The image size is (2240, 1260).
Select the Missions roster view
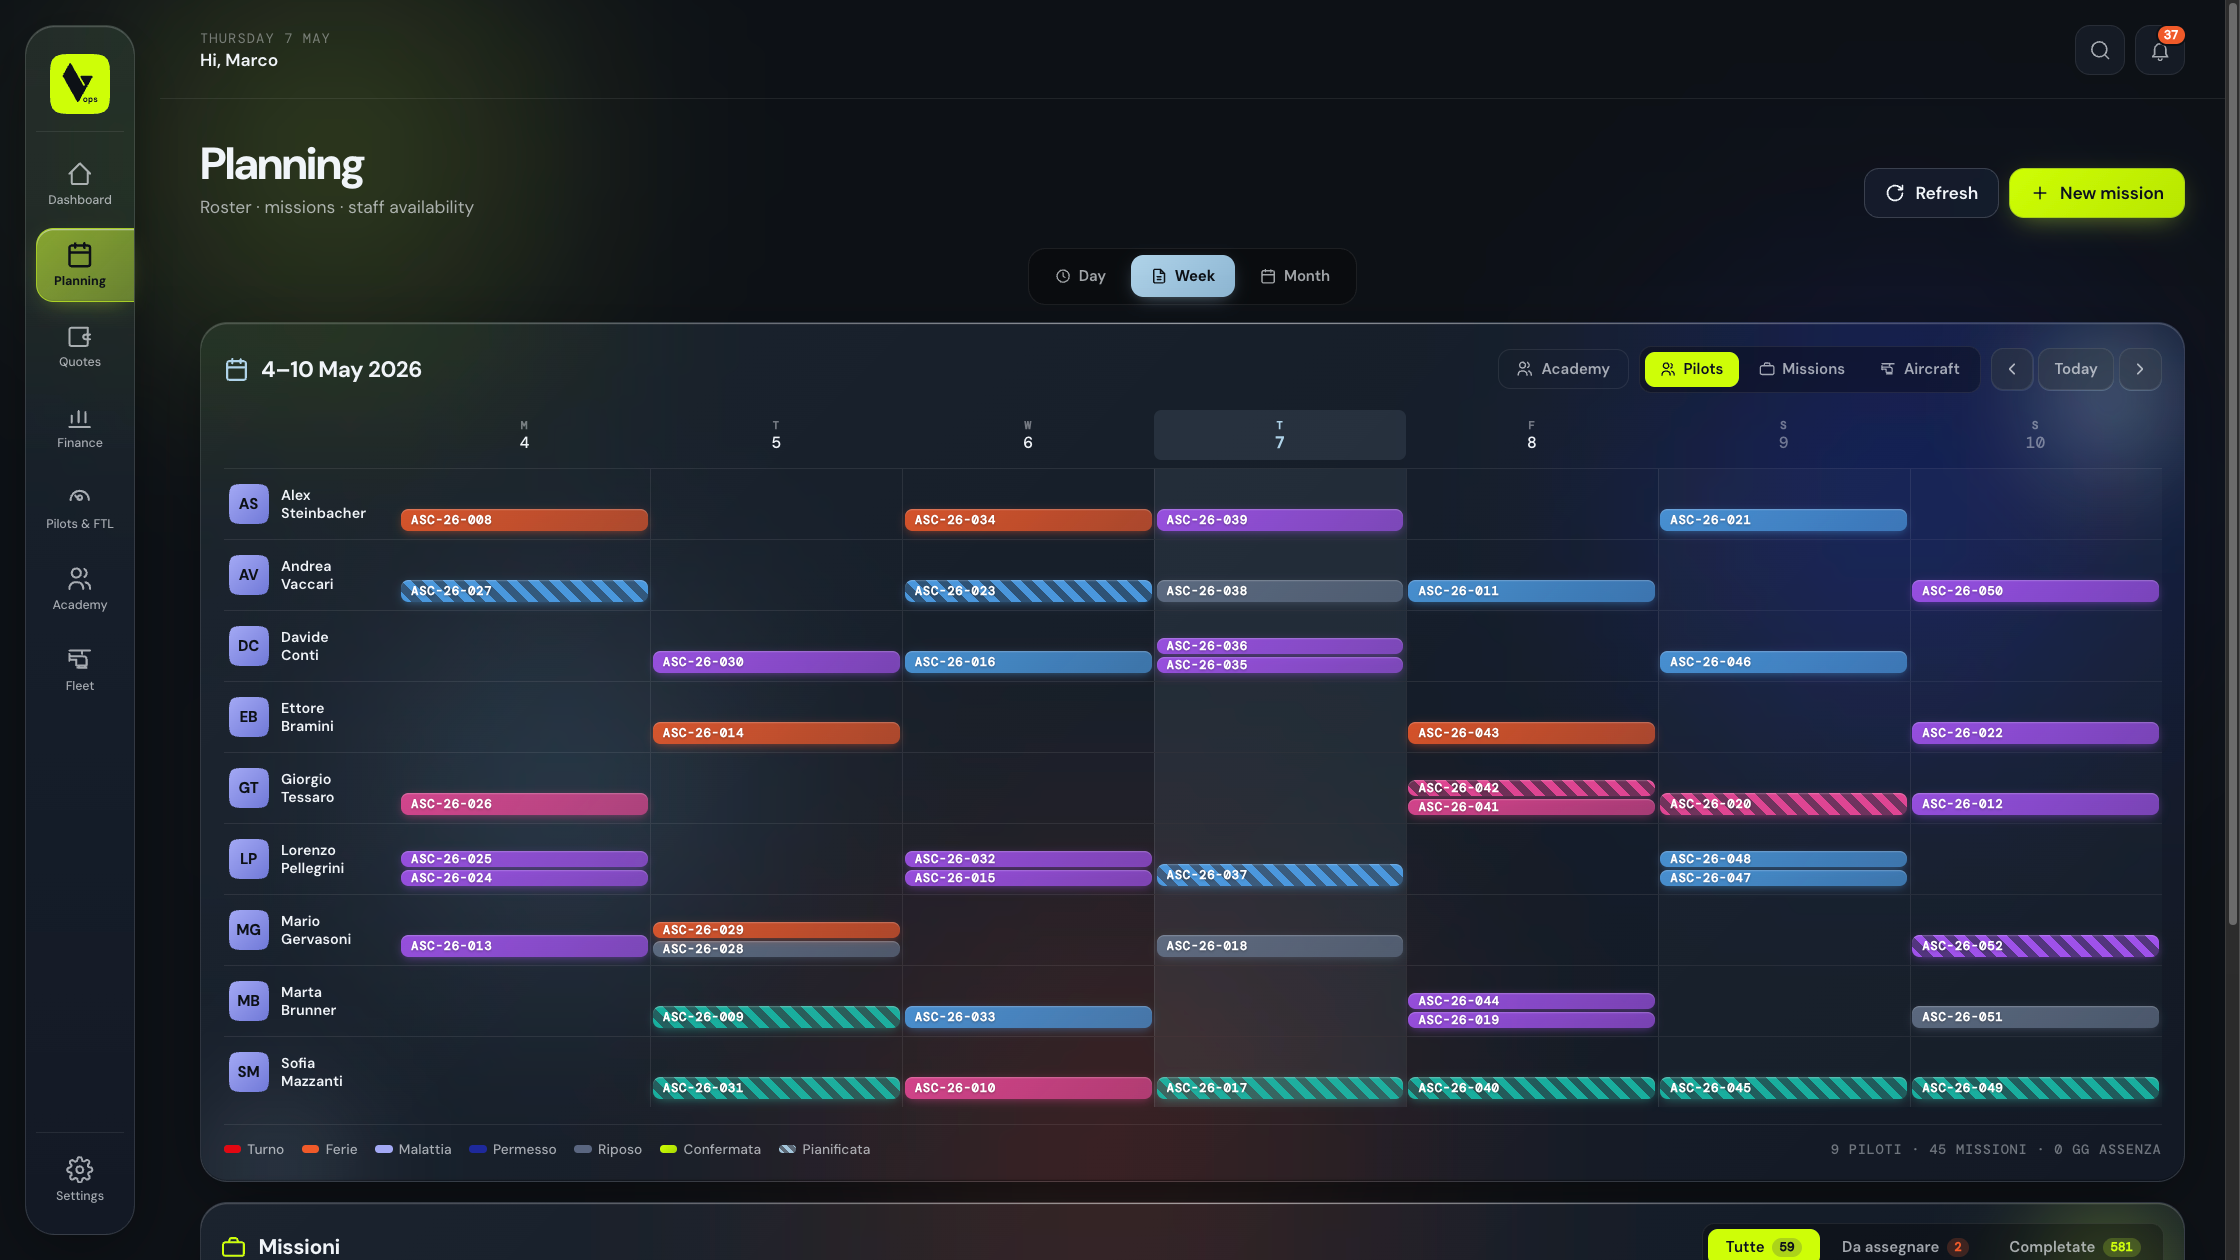1802,369
